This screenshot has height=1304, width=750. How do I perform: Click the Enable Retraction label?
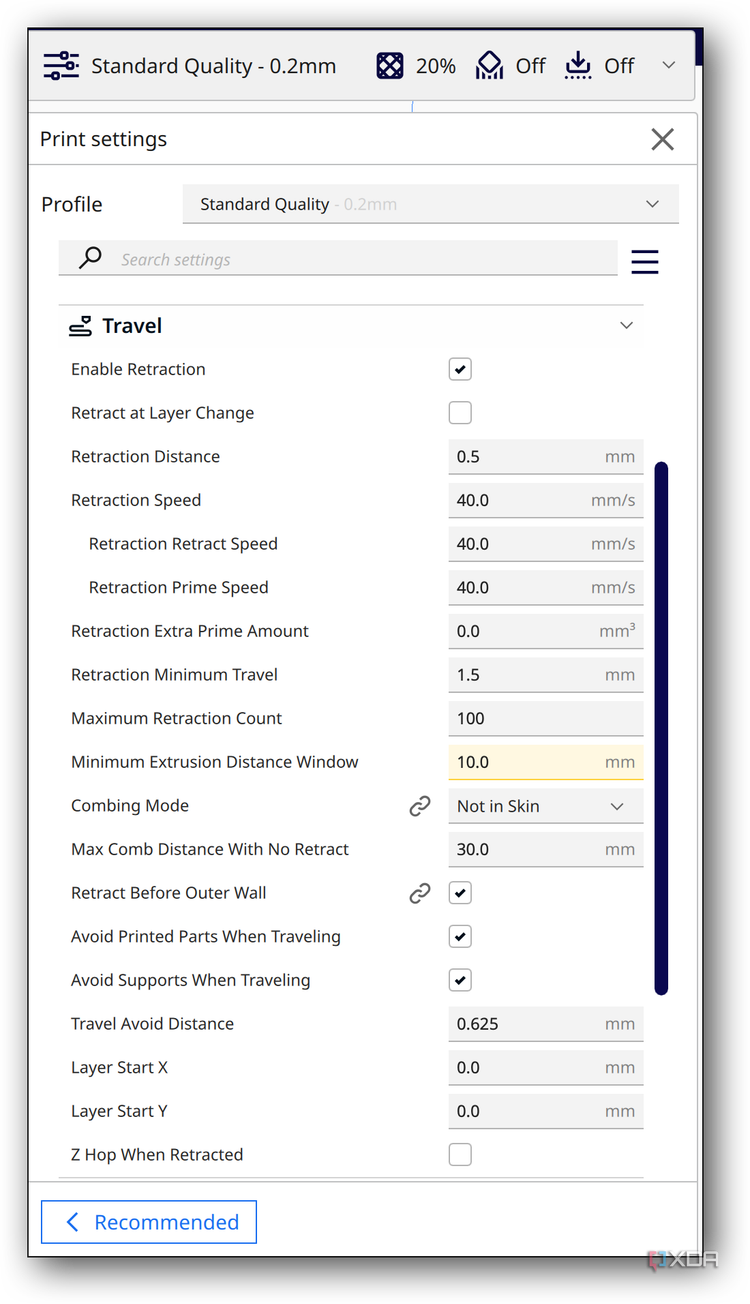pyautogui.click(x=138, y=369)
